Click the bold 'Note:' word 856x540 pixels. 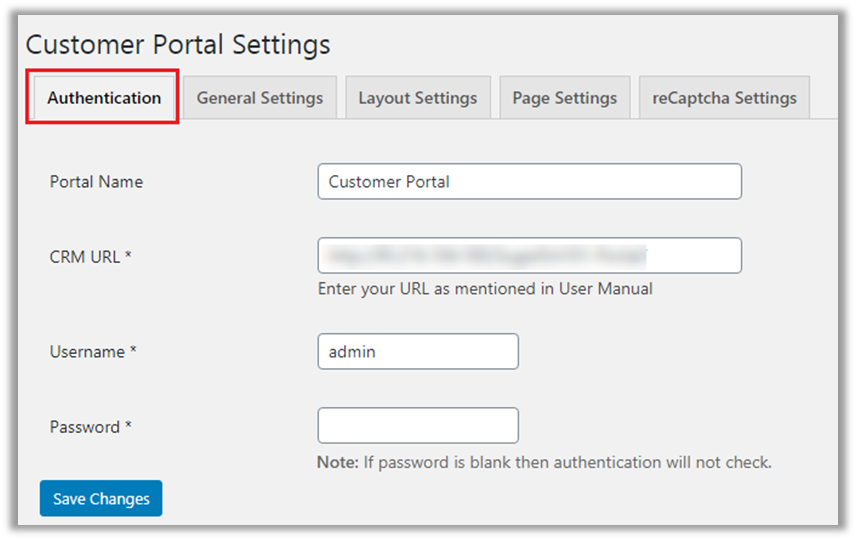337,463
